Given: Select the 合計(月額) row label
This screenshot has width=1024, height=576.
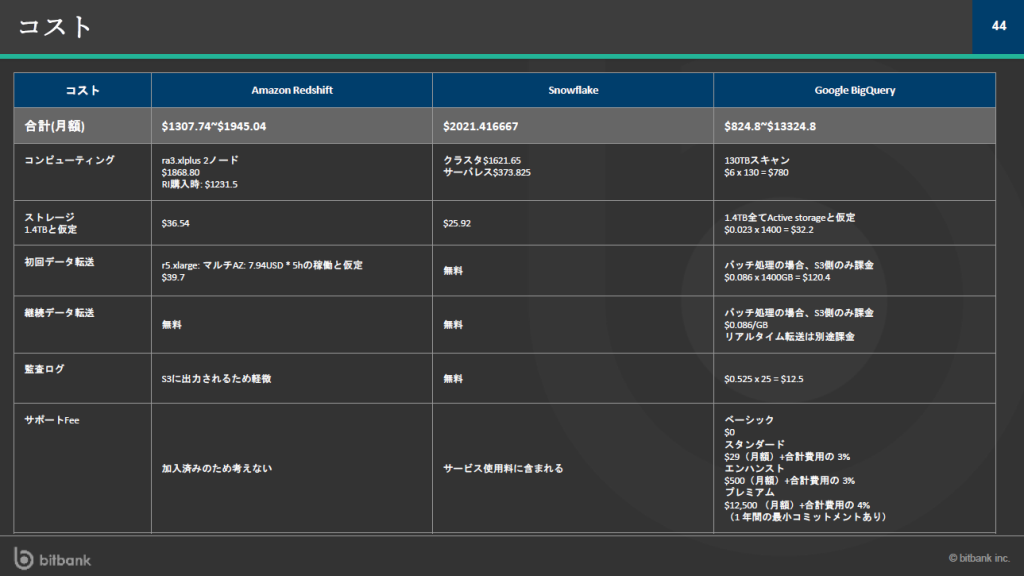Looking at the screenshot, I should point(55,126).
